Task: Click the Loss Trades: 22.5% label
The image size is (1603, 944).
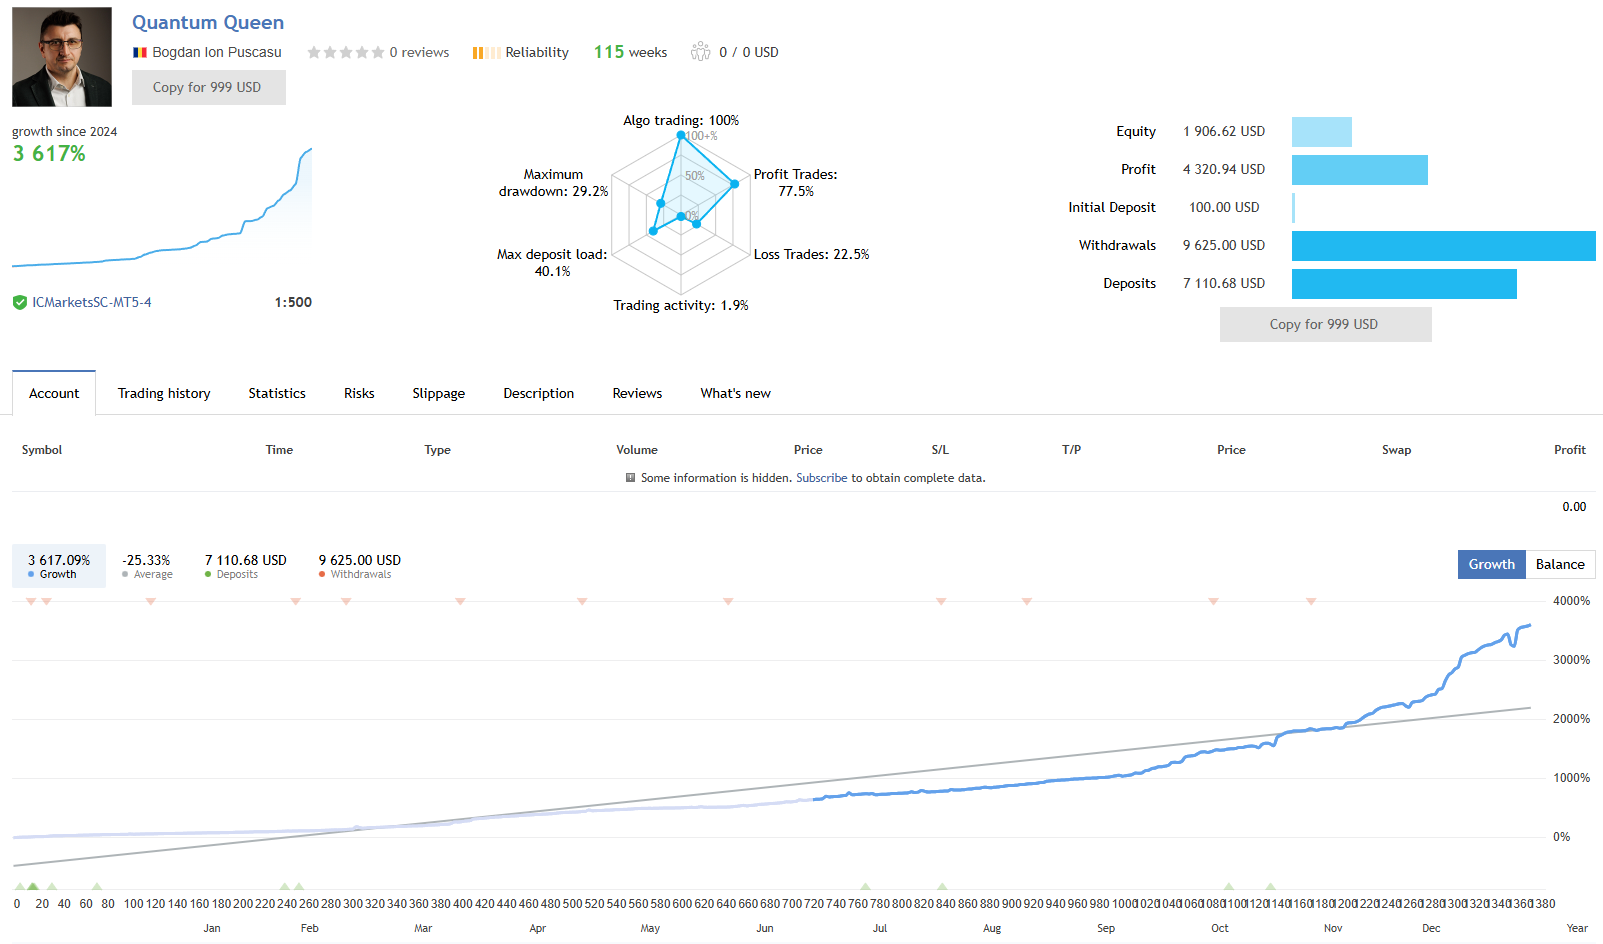Action: (x=811, y=254)
